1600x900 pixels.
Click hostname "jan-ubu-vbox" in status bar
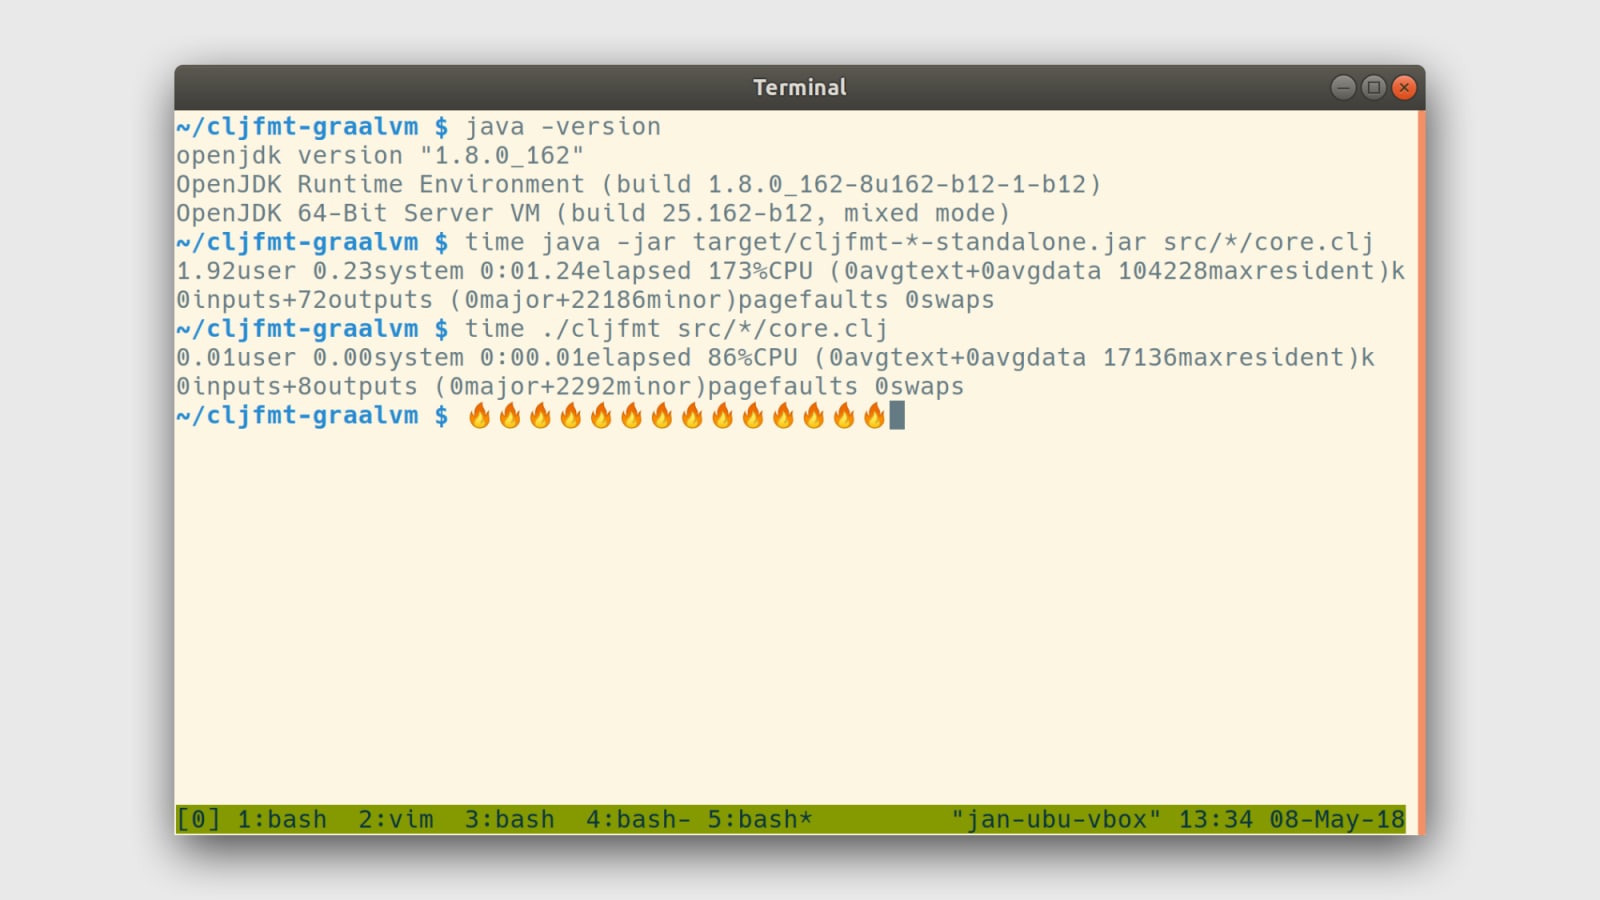pos(1056,820)
